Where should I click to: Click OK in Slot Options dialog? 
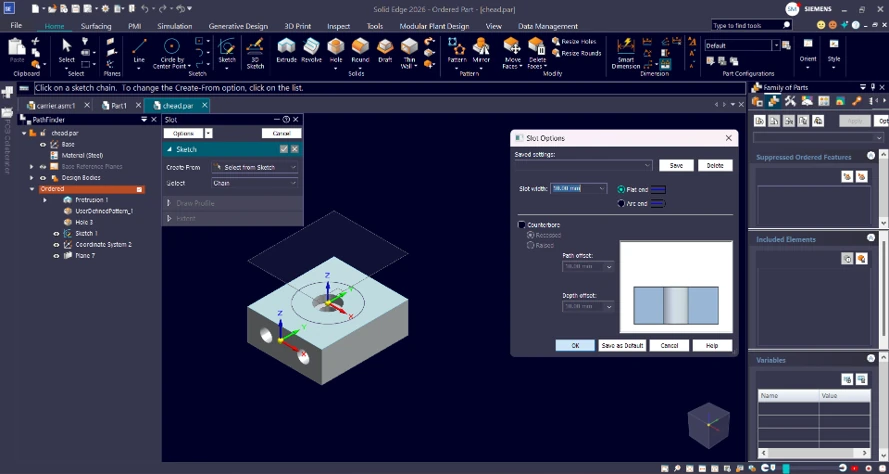(x=575, y=345)
